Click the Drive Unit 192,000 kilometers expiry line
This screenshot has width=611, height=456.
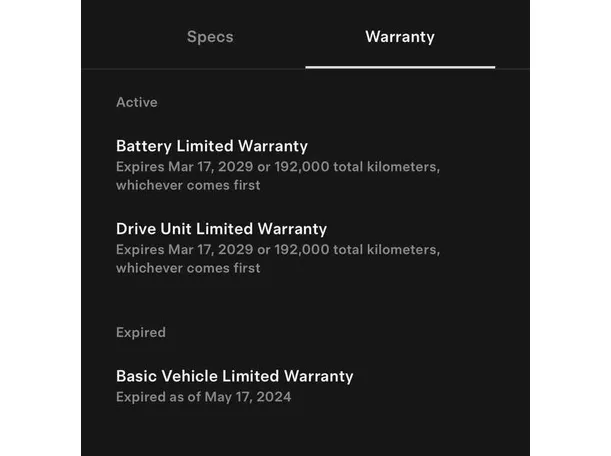coord(278,249)
